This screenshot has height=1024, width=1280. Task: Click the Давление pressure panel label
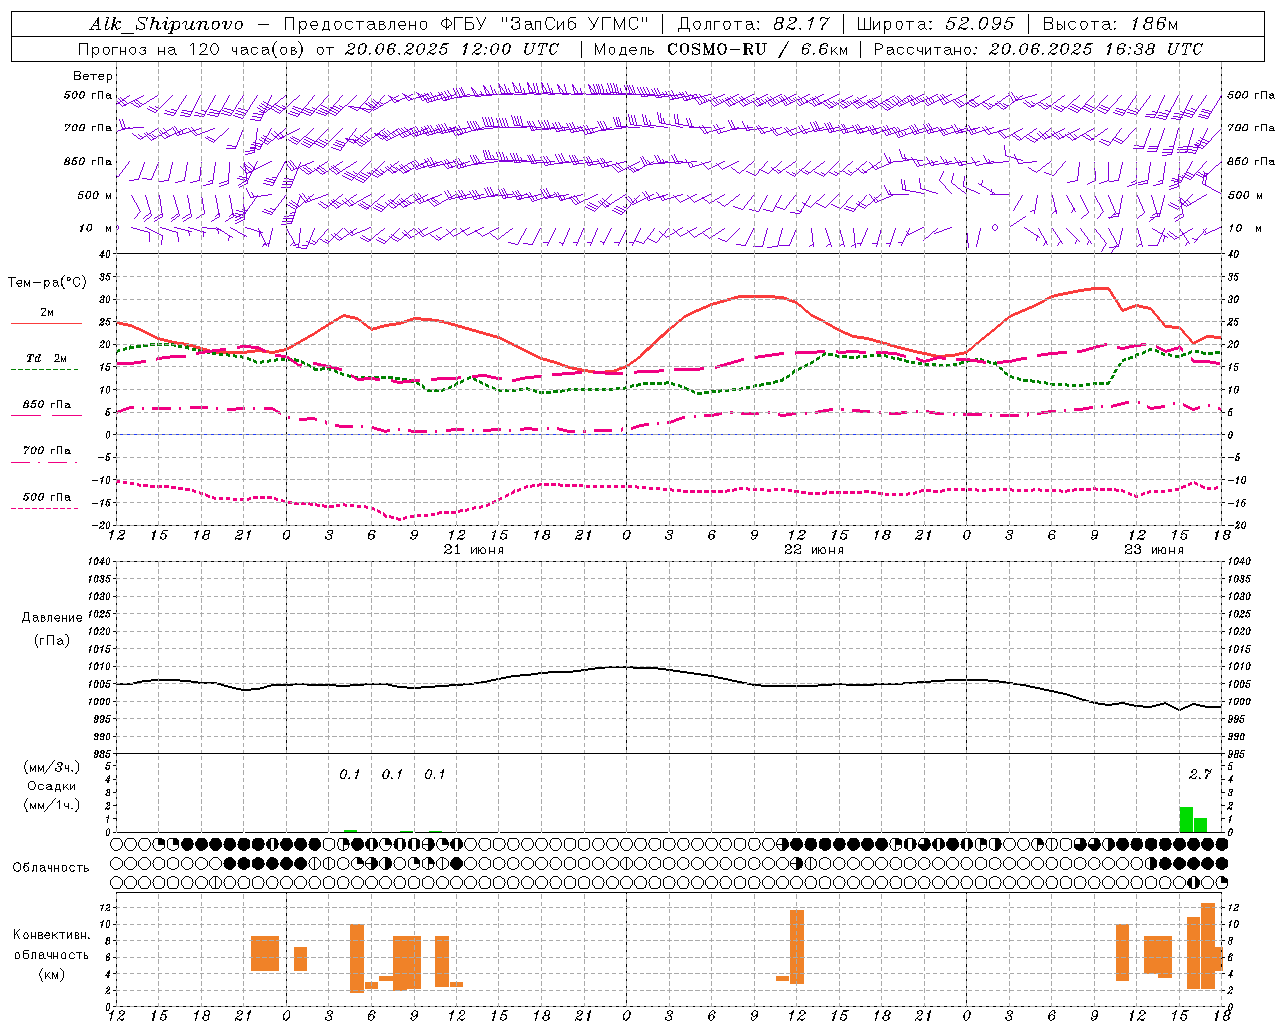click(x=52, y=618)
